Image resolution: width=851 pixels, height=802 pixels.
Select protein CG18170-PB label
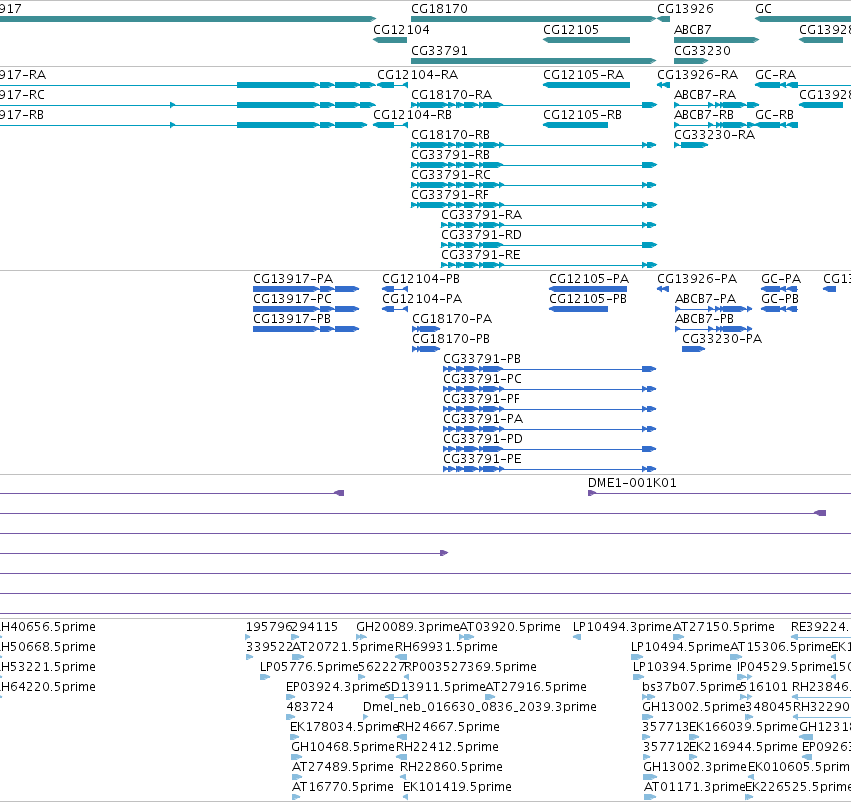click(451, 339)
